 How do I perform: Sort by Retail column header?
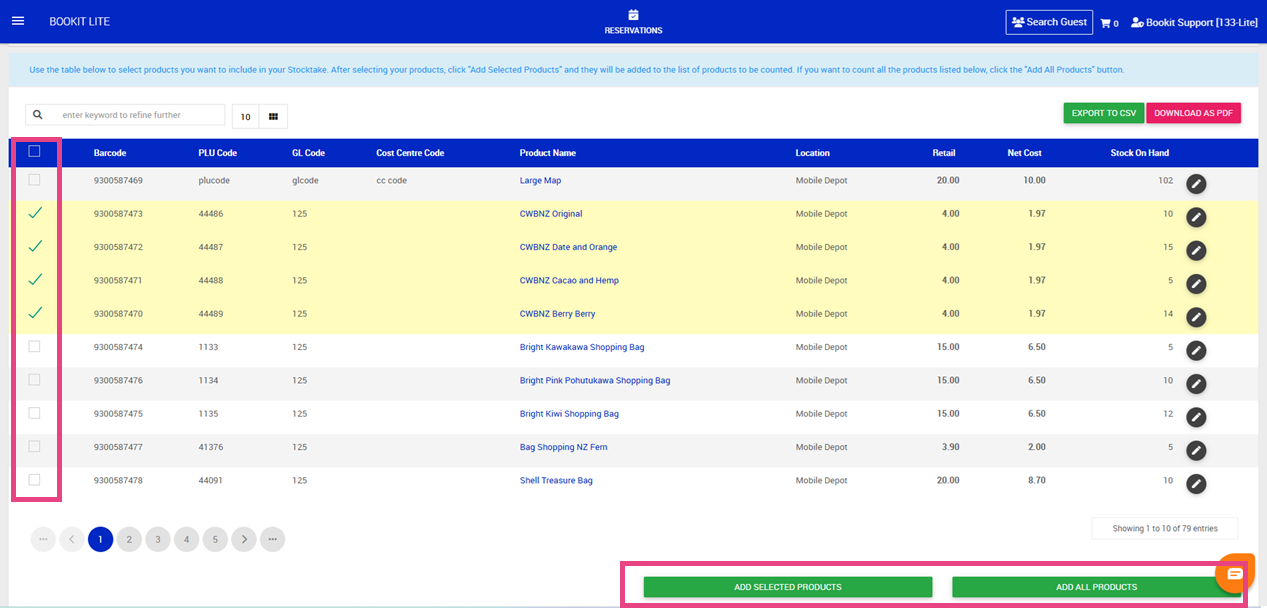(943, 153)
